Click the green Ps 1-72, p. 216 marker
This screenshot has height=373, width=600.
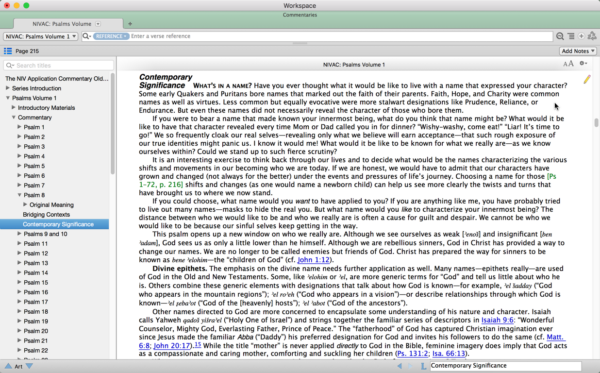161,185
